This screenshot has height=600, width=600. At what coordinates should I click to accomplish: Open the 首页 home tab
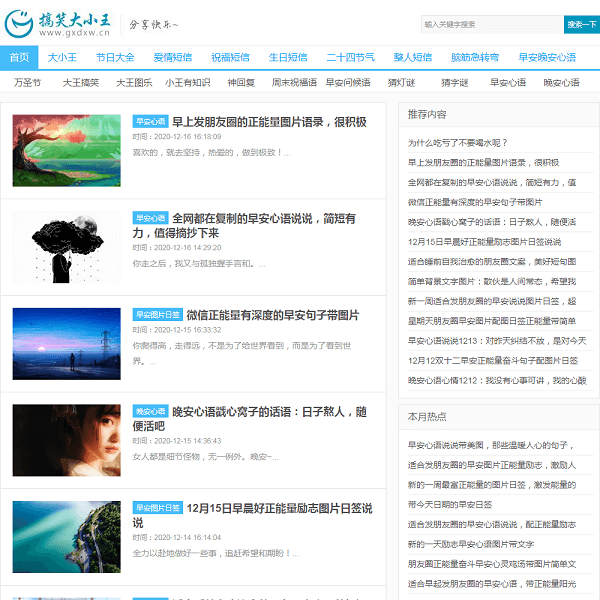coord(19,58)
